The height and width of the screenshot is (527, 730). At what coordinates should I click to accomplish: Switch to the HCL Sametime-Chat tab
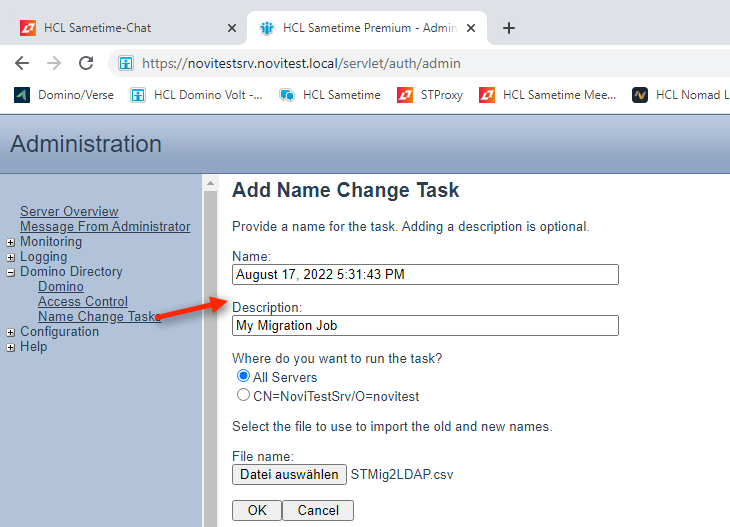coord(110,28)
